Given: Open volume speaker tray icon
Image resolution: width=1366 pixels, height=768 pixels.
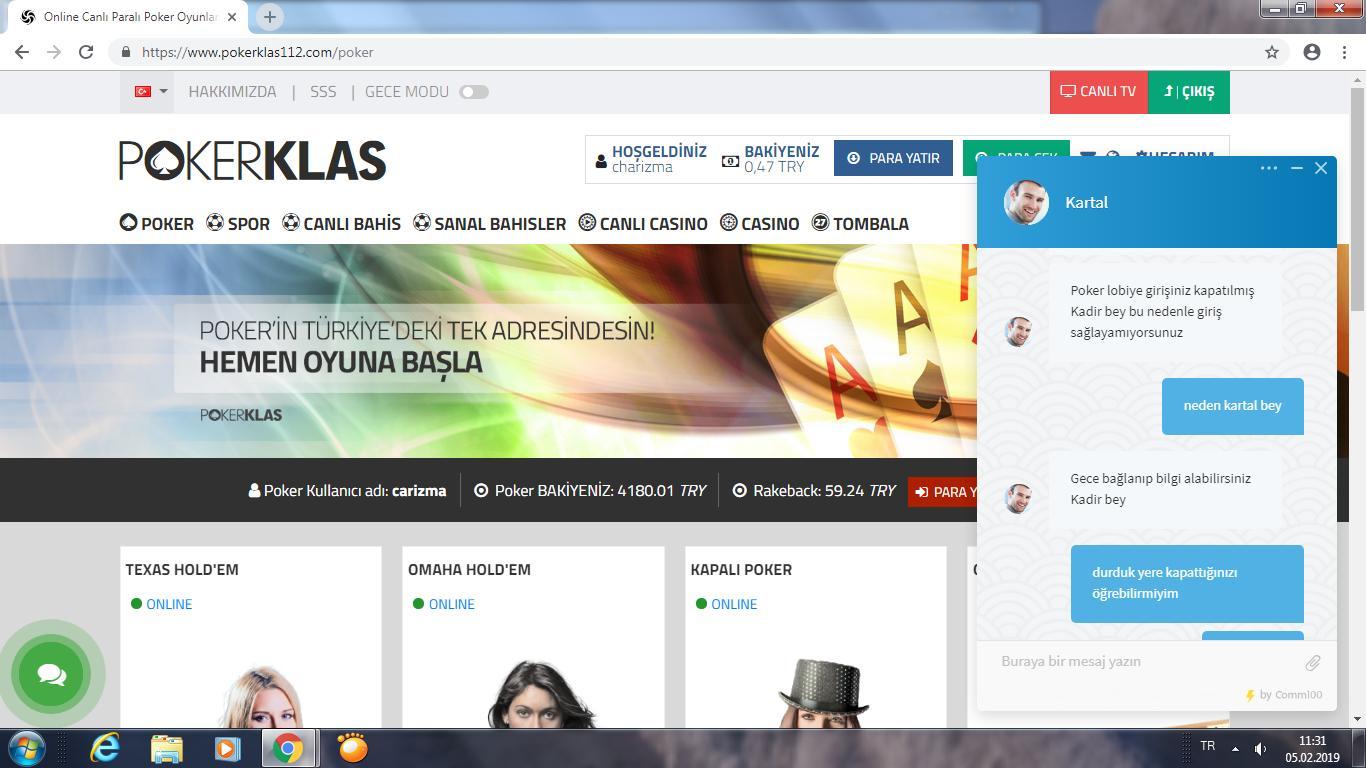Looking at the screenshot, I should [1261, 748].
